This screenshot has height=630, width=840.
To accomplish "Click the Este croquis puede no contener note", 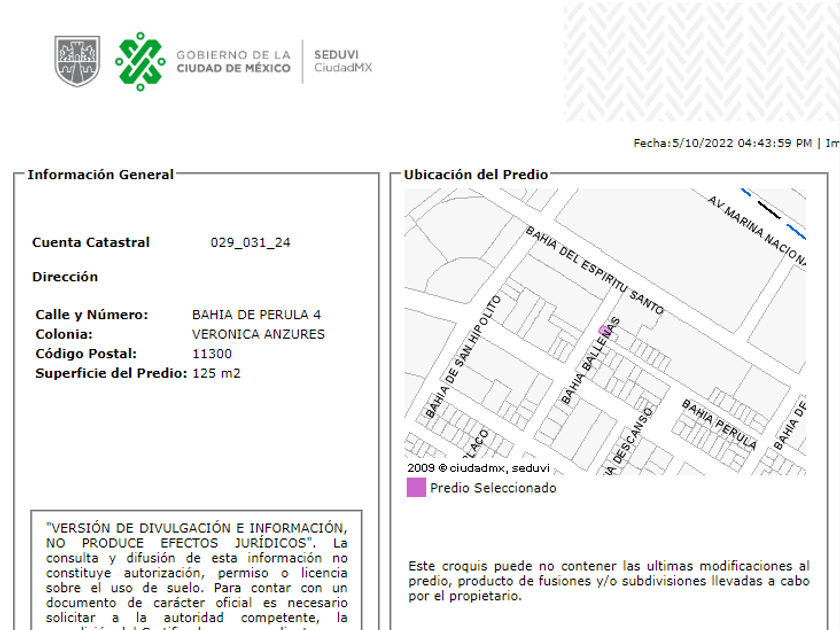I will point(609,581).
